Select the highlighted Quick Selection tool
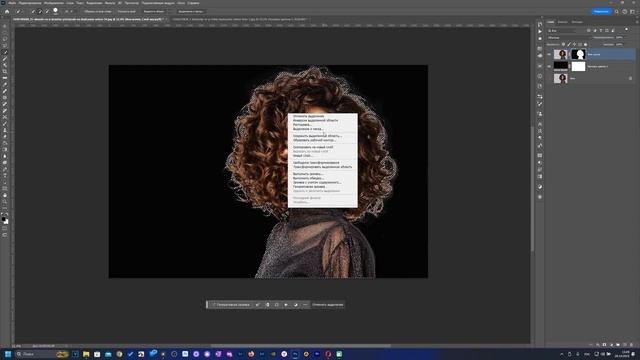 (5, 52)
